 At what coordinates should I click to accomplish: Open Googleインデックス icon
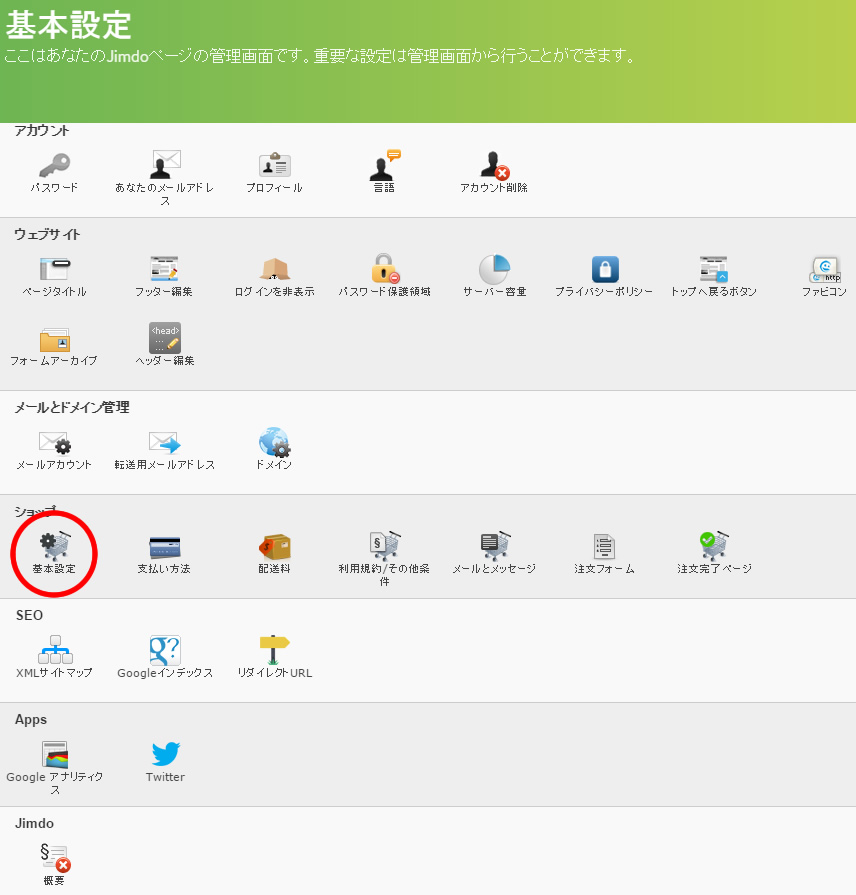pyautogui.click(x=165, y=651)
